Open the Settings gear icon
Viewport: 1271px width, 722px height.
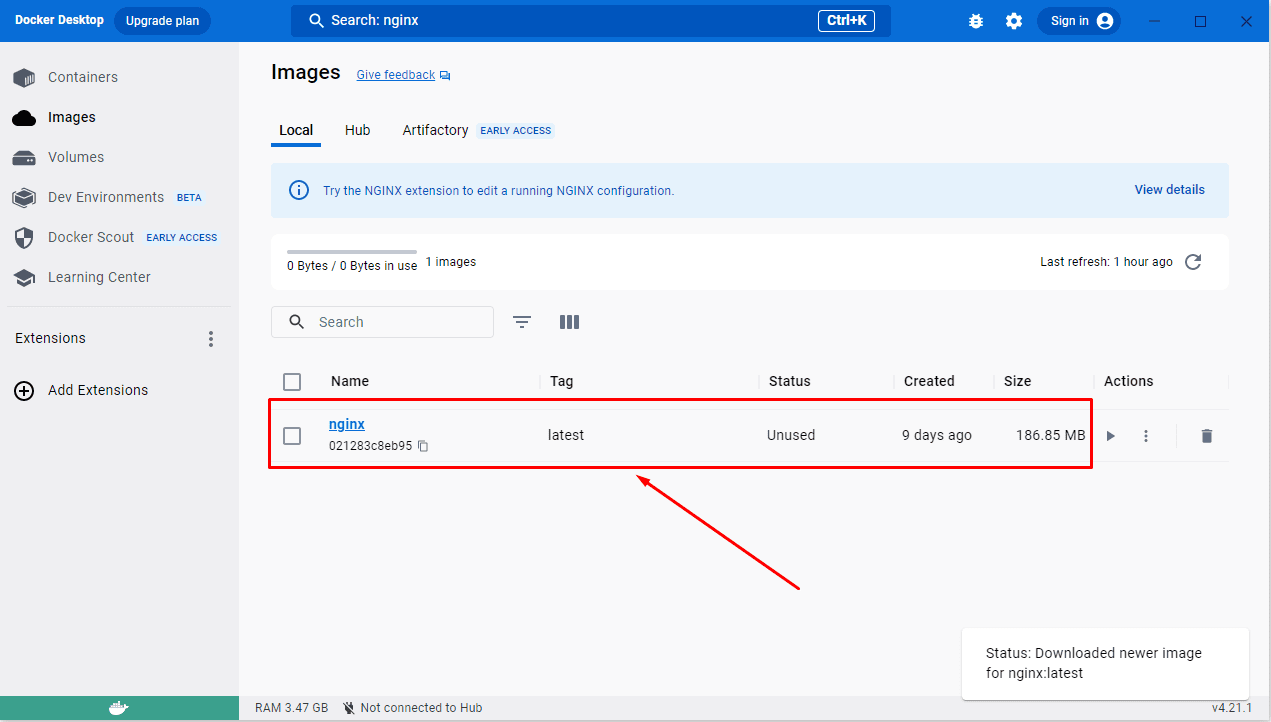click(1014, 21)
